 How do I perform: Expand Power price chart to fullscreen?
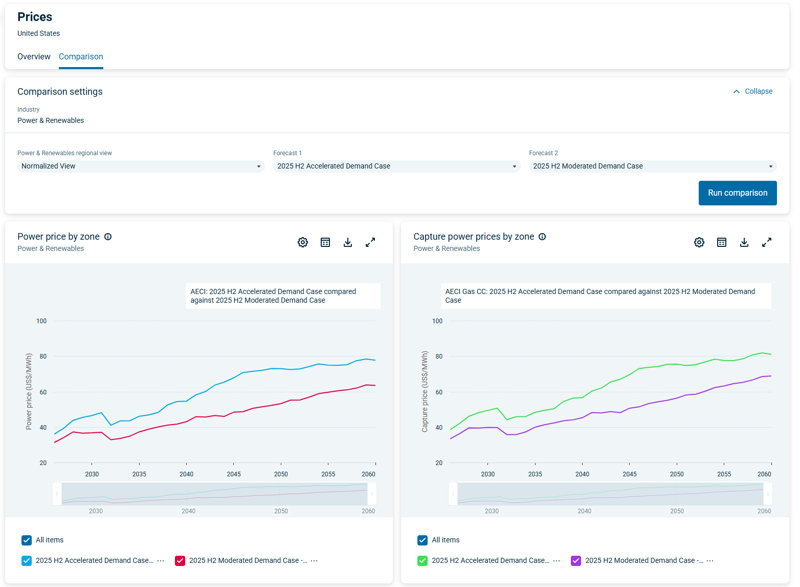point(370,242)
